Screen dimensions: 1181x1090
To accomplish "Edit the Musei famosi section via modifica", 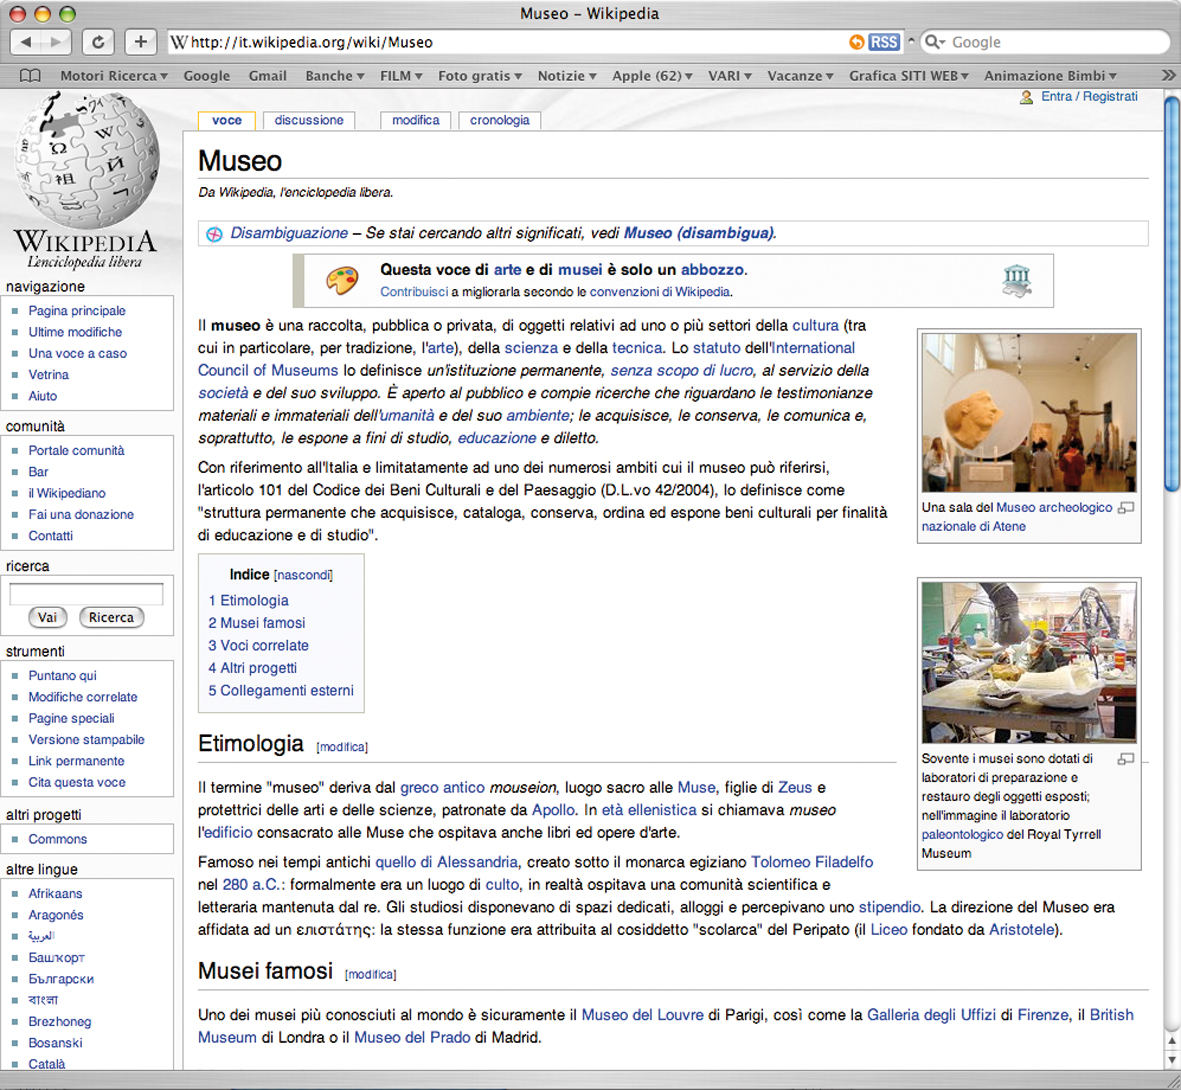I will pyautogui.click(x=371, y=975).
